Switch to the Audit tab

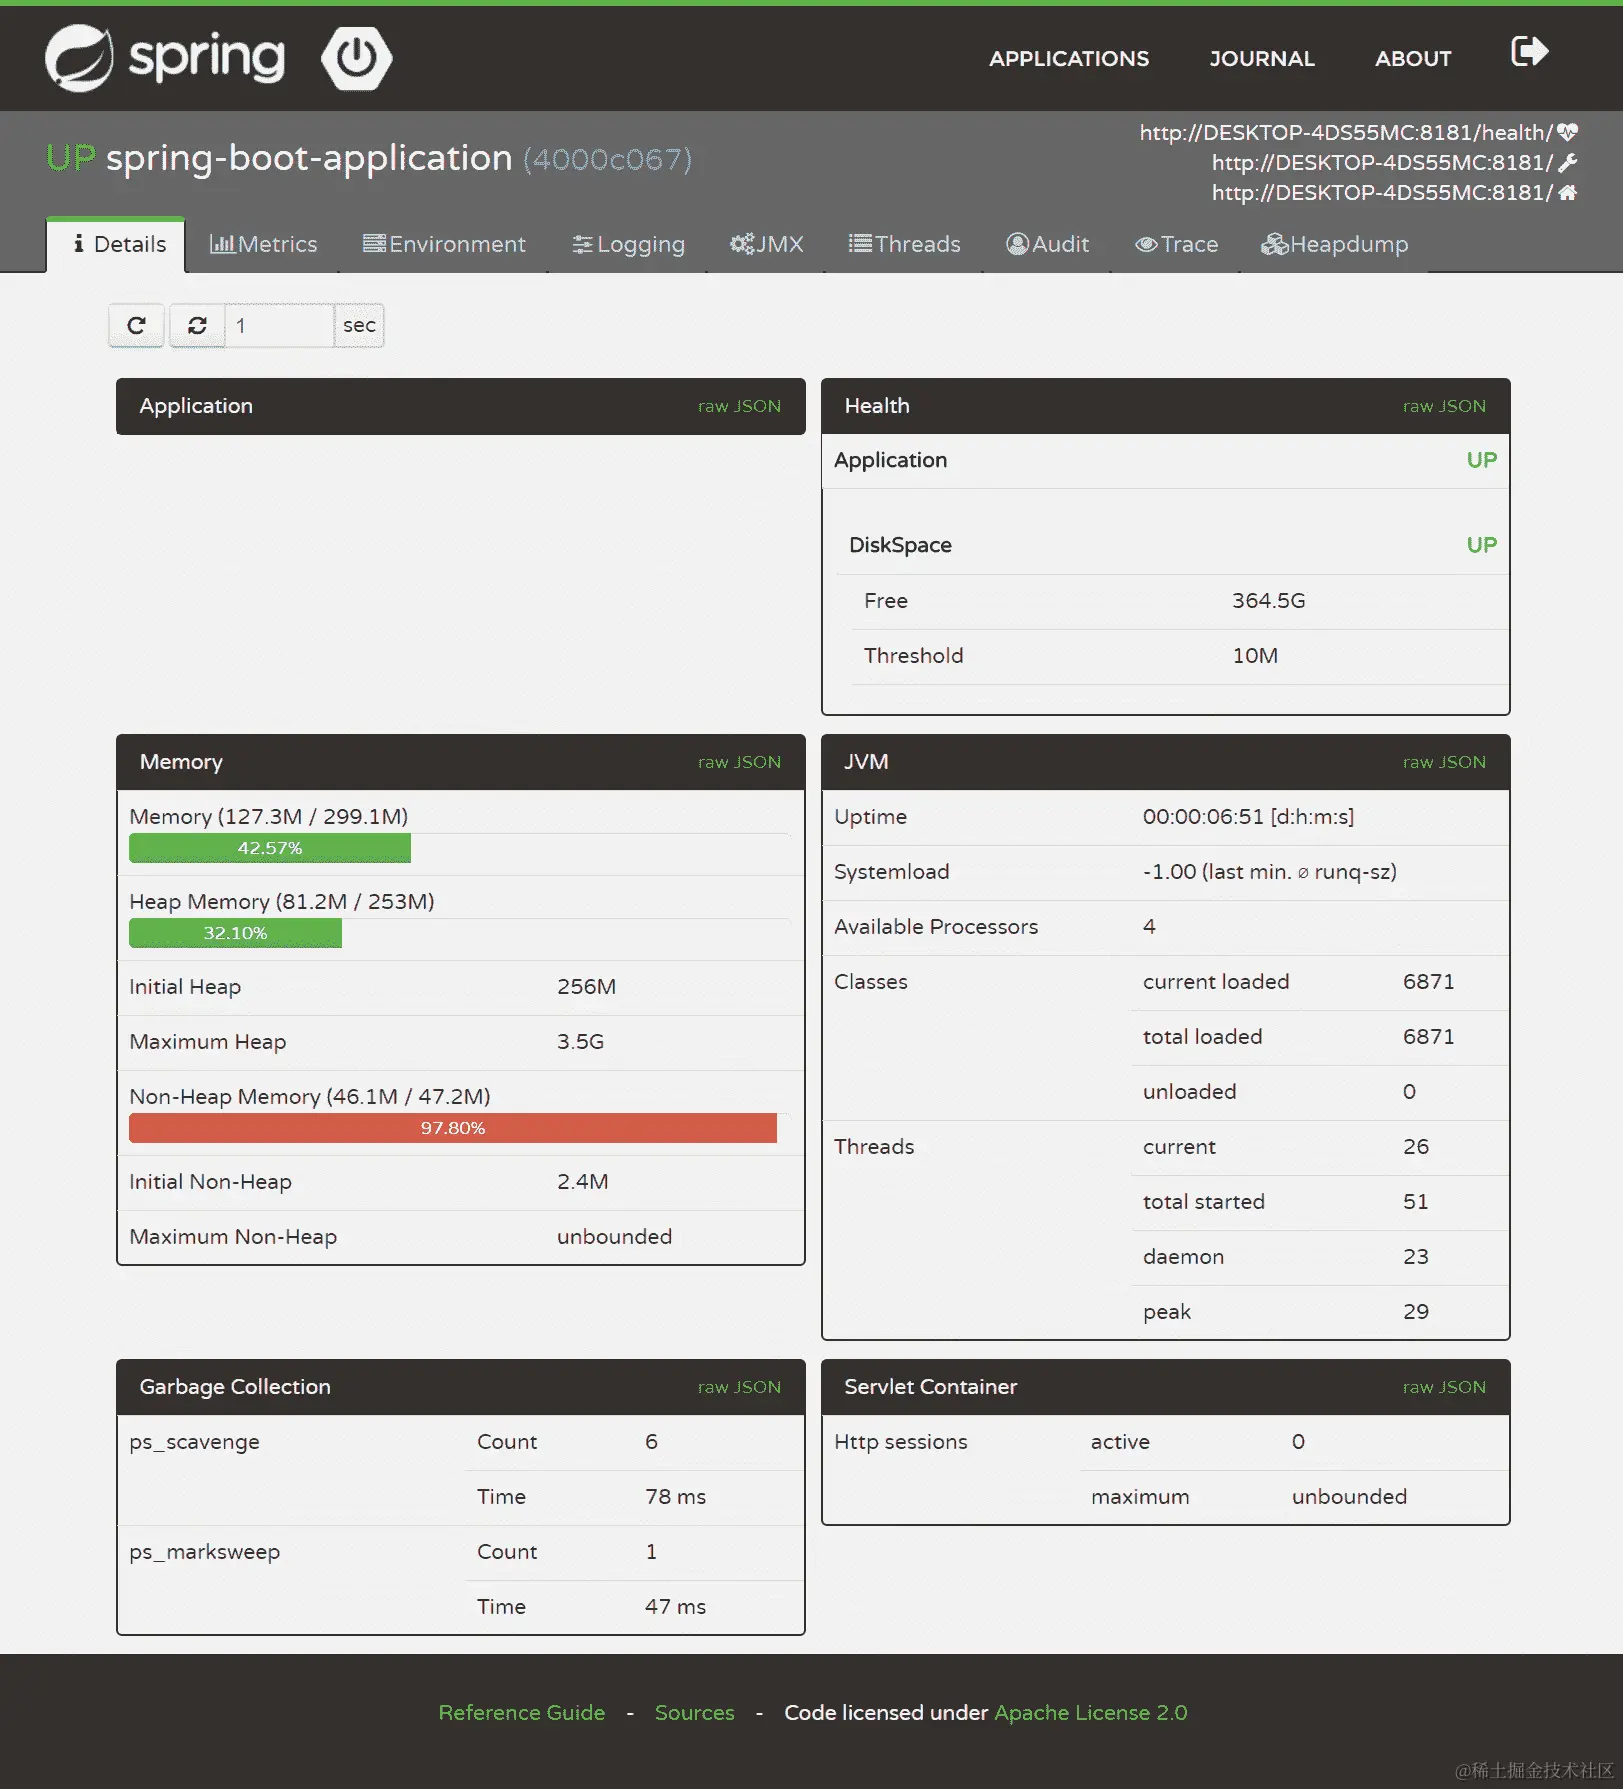[x=1047, y=244]
